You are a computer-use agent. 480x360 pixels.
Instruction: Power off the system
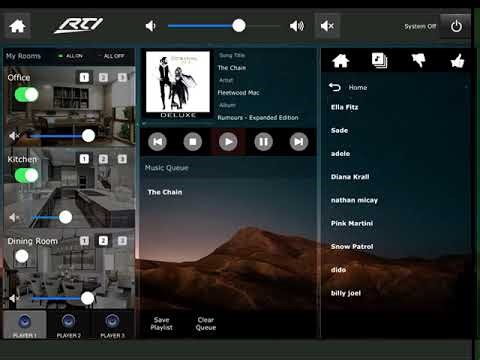click(456, 26)
